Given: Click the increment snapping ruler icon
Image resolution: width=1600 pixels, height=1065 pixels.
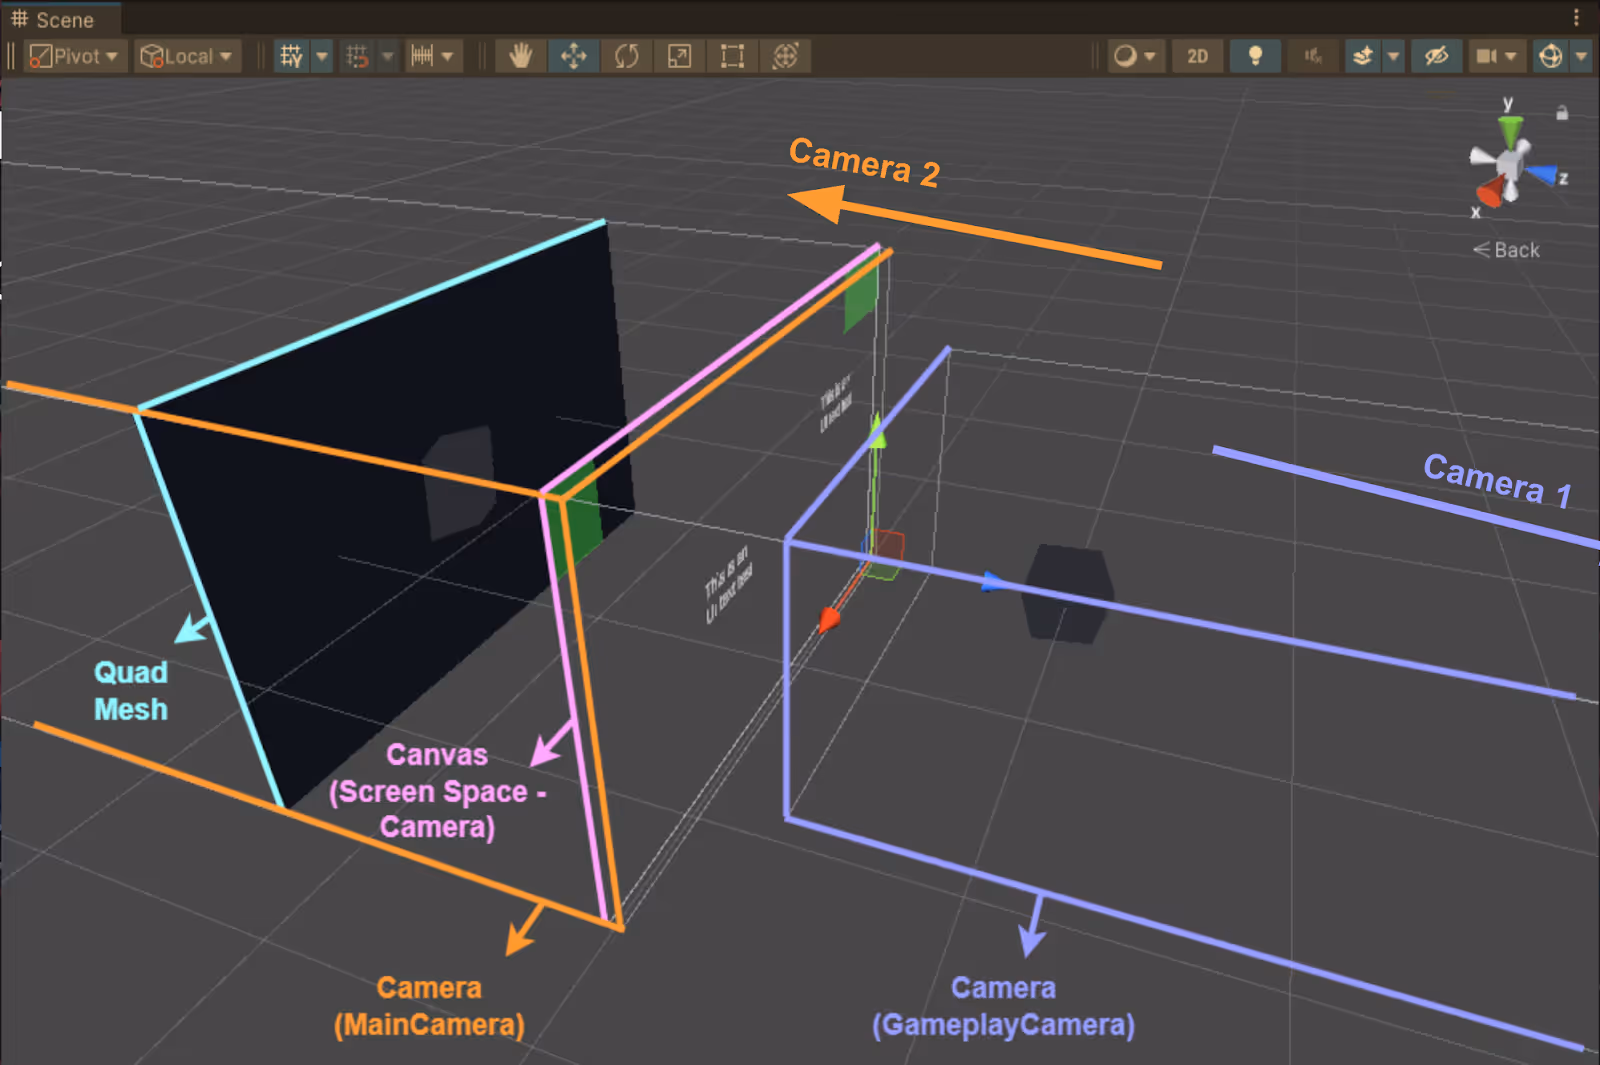Looking at the screenshot, I should (422, 56).
